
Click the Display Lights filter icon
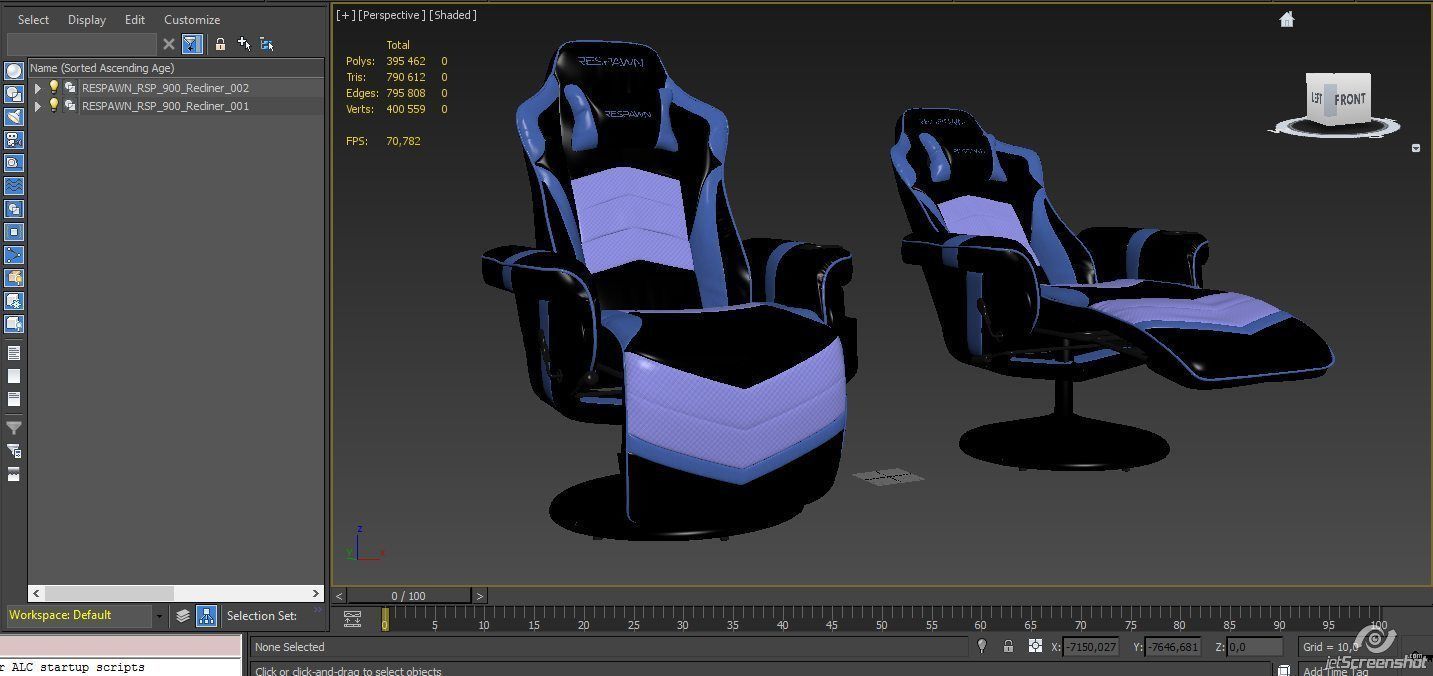14,116
